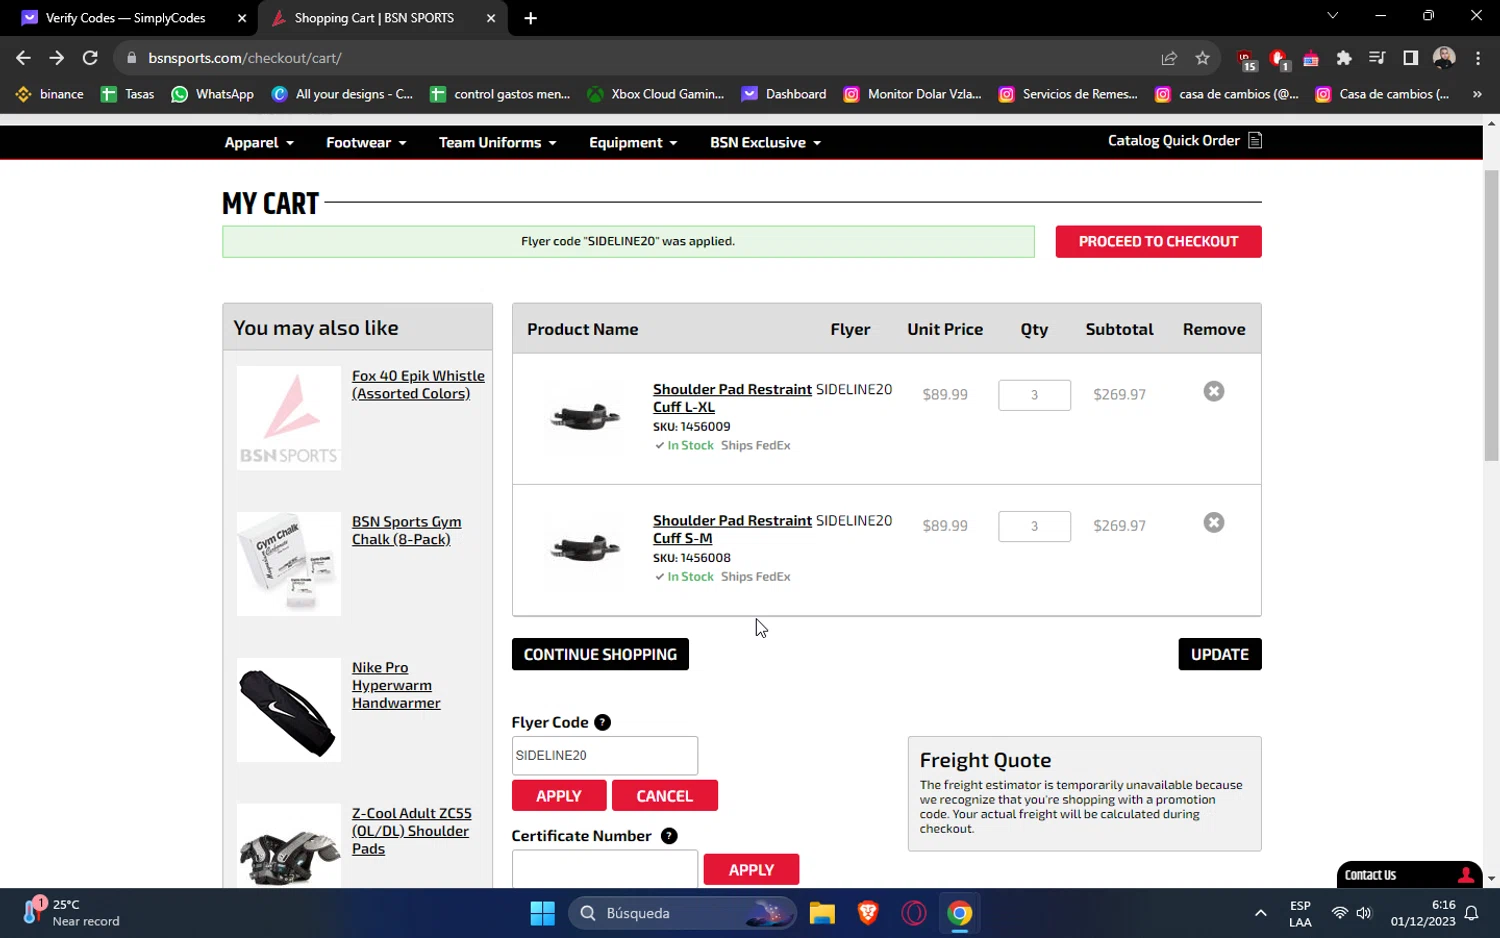Click the Gym Chalk product thumbnail
The image size is (1500, 938).
(289, 564)
